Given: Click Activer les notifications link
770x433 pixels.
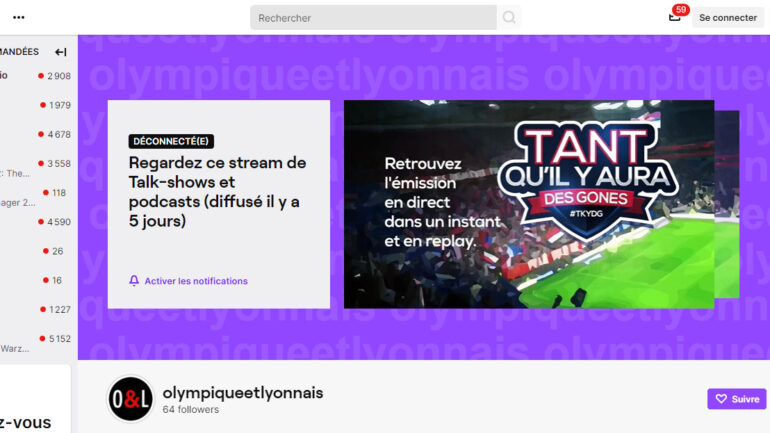Looking at the screenshot, I should (x=196, y=281).
